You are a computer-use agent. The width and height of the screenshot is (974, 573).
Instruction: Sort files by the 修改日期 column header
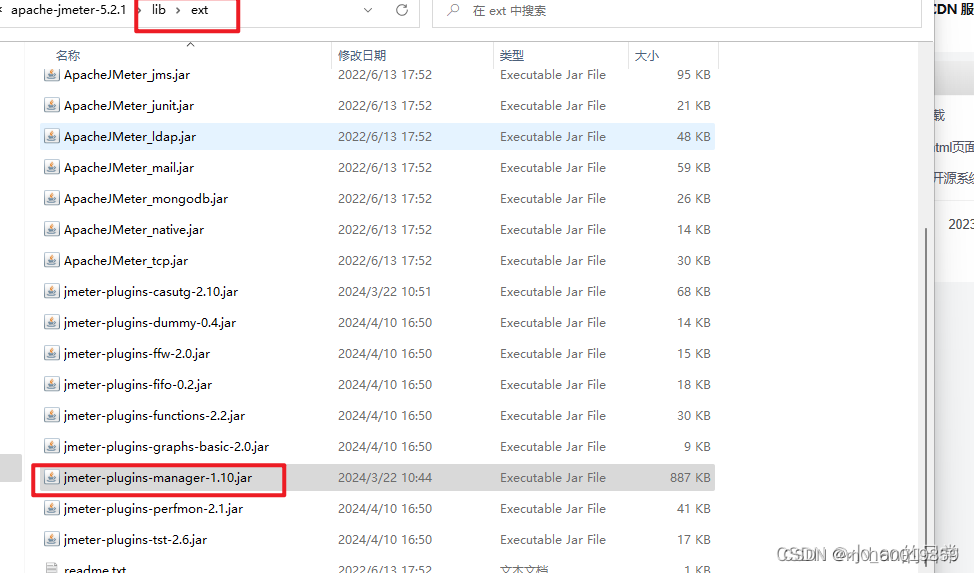(x=362, y=55)
